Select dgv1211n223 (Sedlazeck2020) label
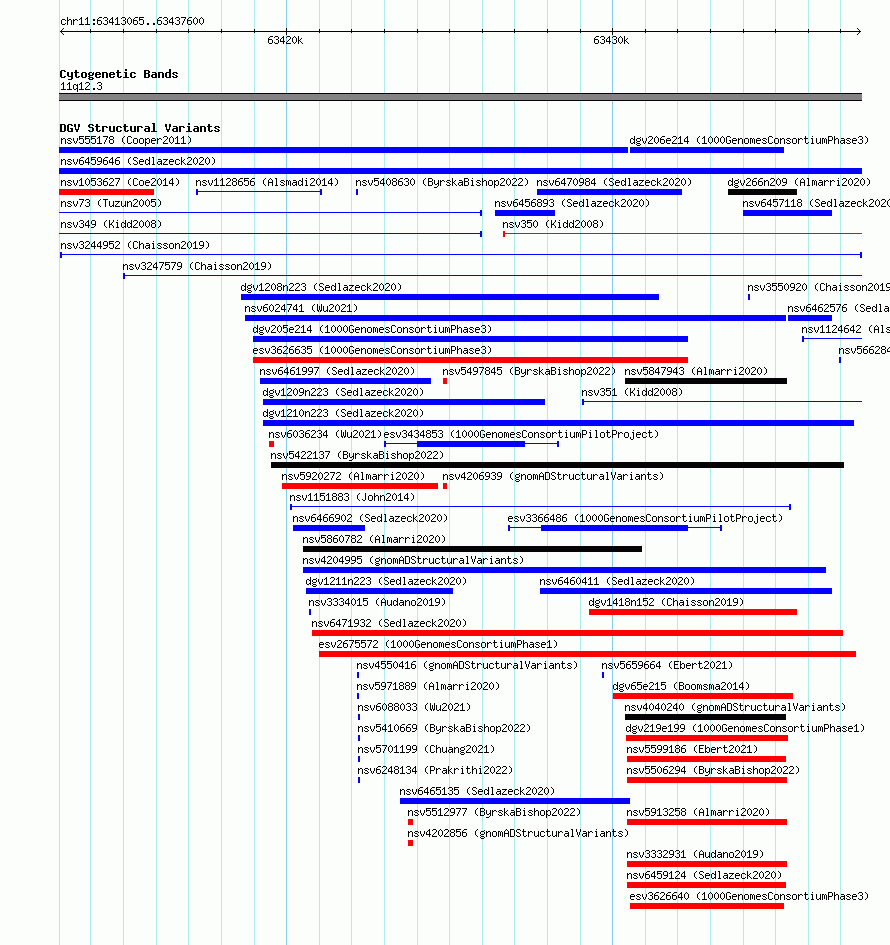 click(x=386, y=582)
